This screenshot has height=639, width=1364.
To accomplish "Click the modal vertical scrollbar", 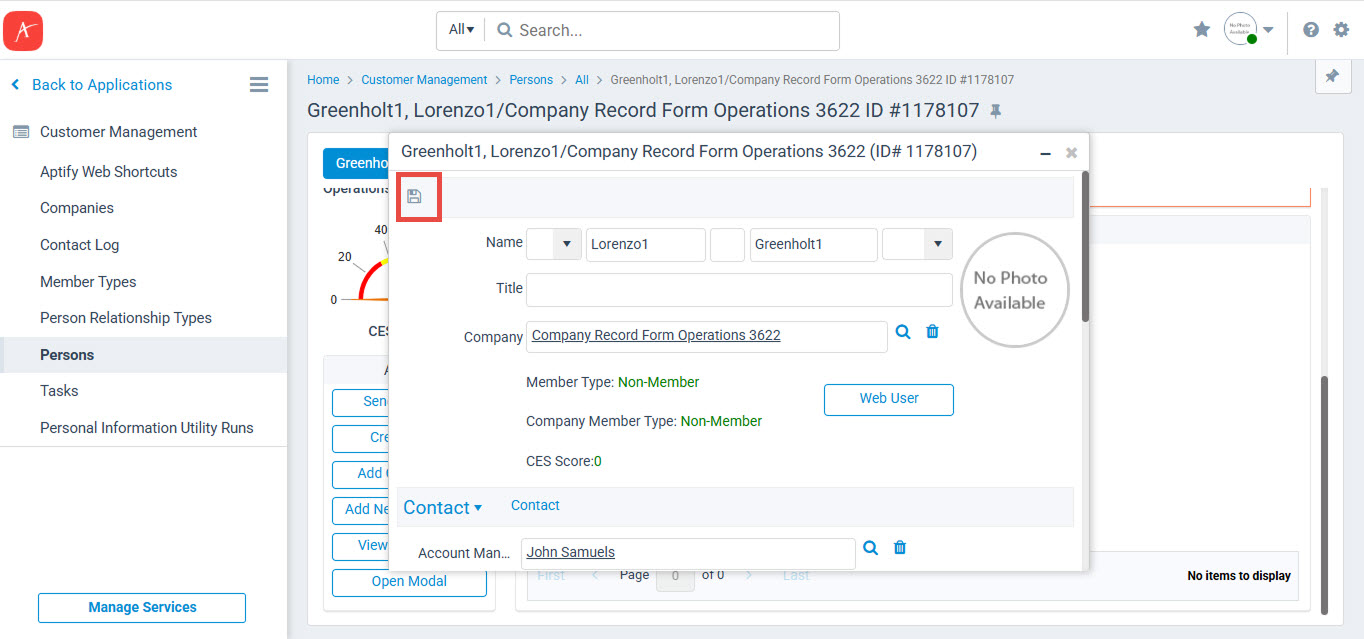I will point(1084,247).
